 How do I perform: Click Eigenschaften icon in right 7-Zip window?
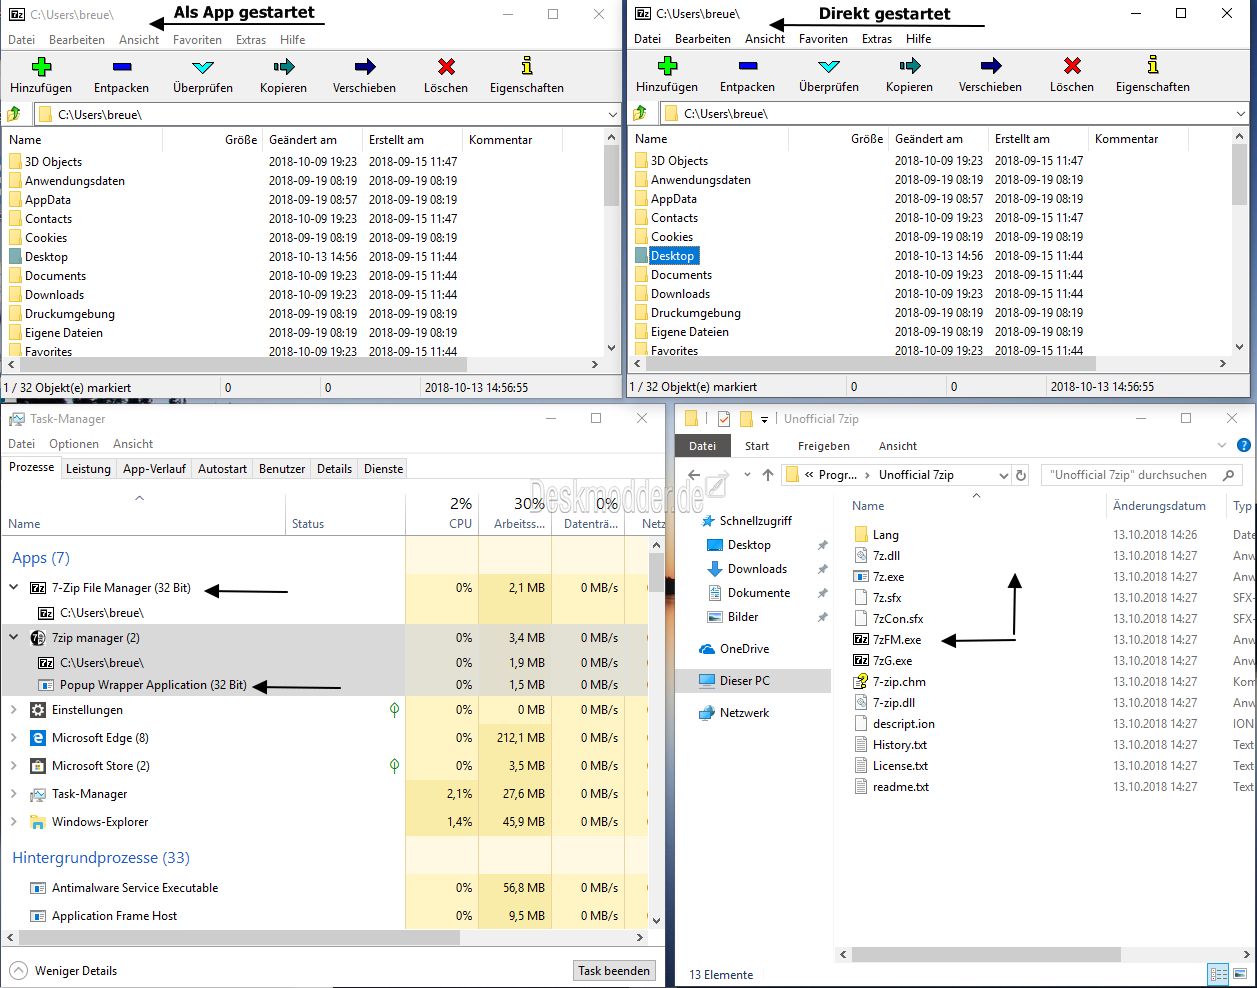coord(1153,66)
